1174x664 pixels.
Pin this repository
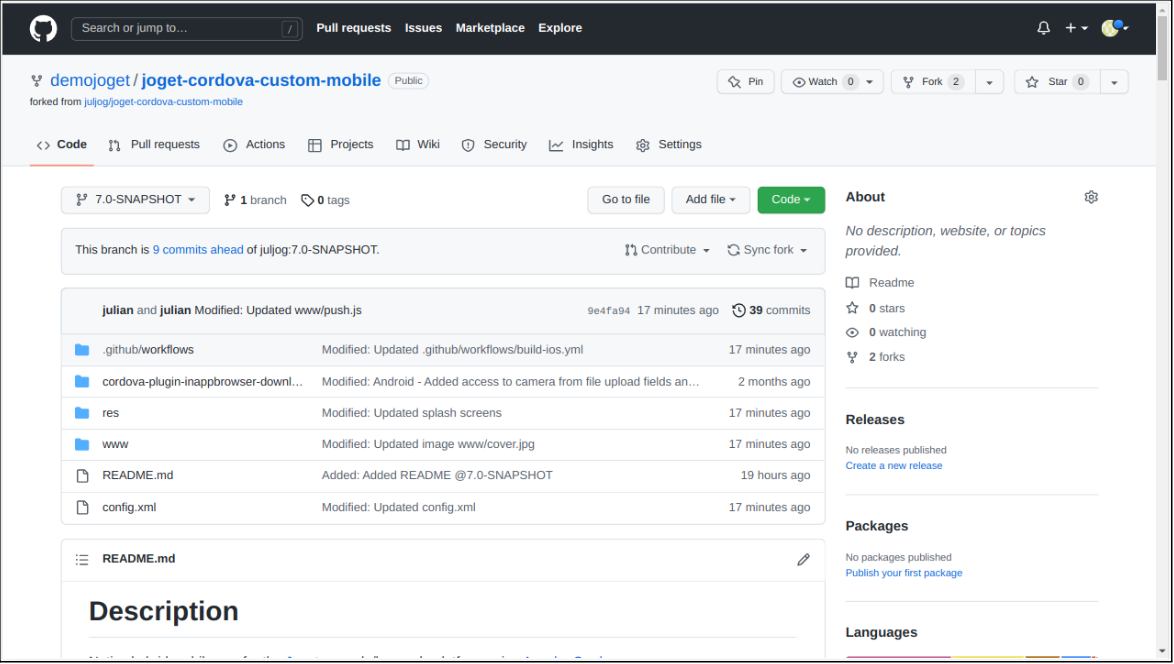(746, 82)
